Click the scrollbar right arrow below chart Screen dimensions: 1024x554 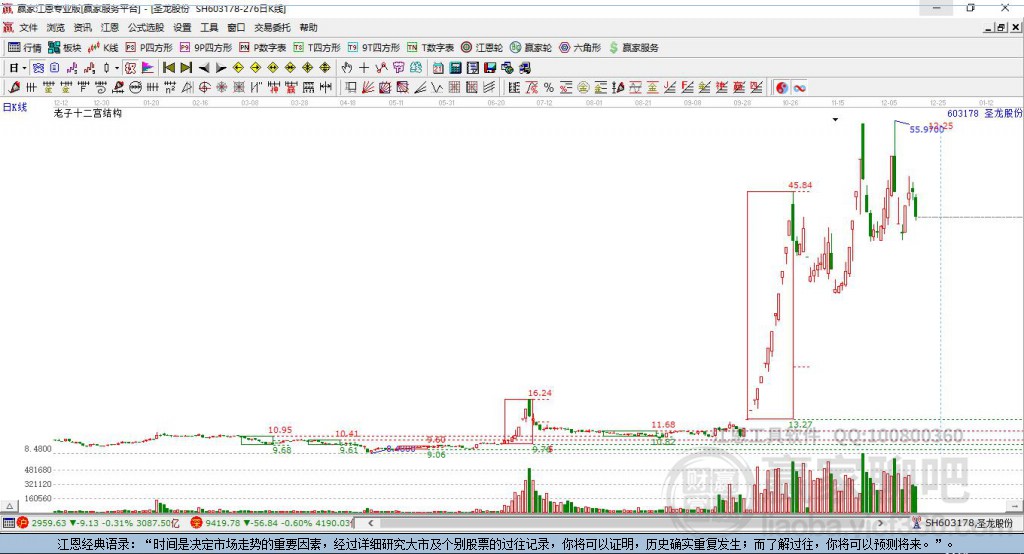point(880,523)
